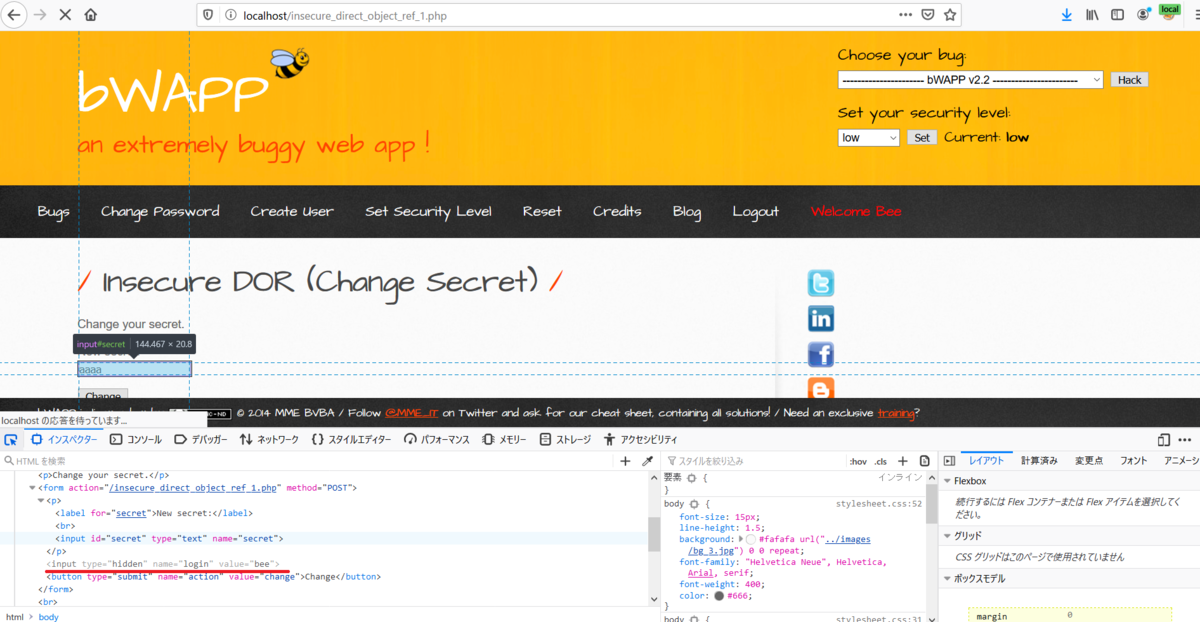1200x622 pixels.
Task: Select the 計算済み sidebar tab
Action: point(1039,461)
